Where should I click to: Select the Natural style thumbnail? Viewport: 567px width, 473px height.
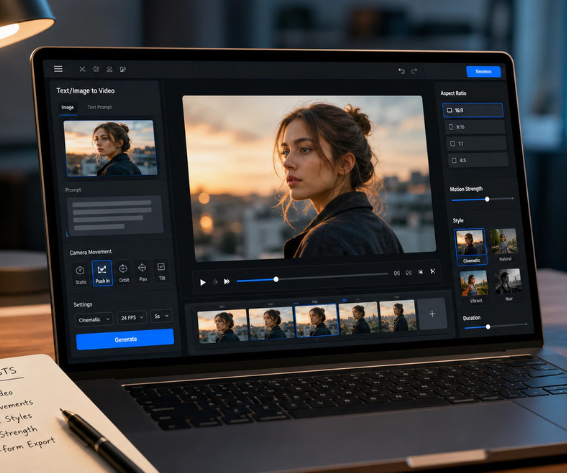pyautogui.click(x=504, y=244)
